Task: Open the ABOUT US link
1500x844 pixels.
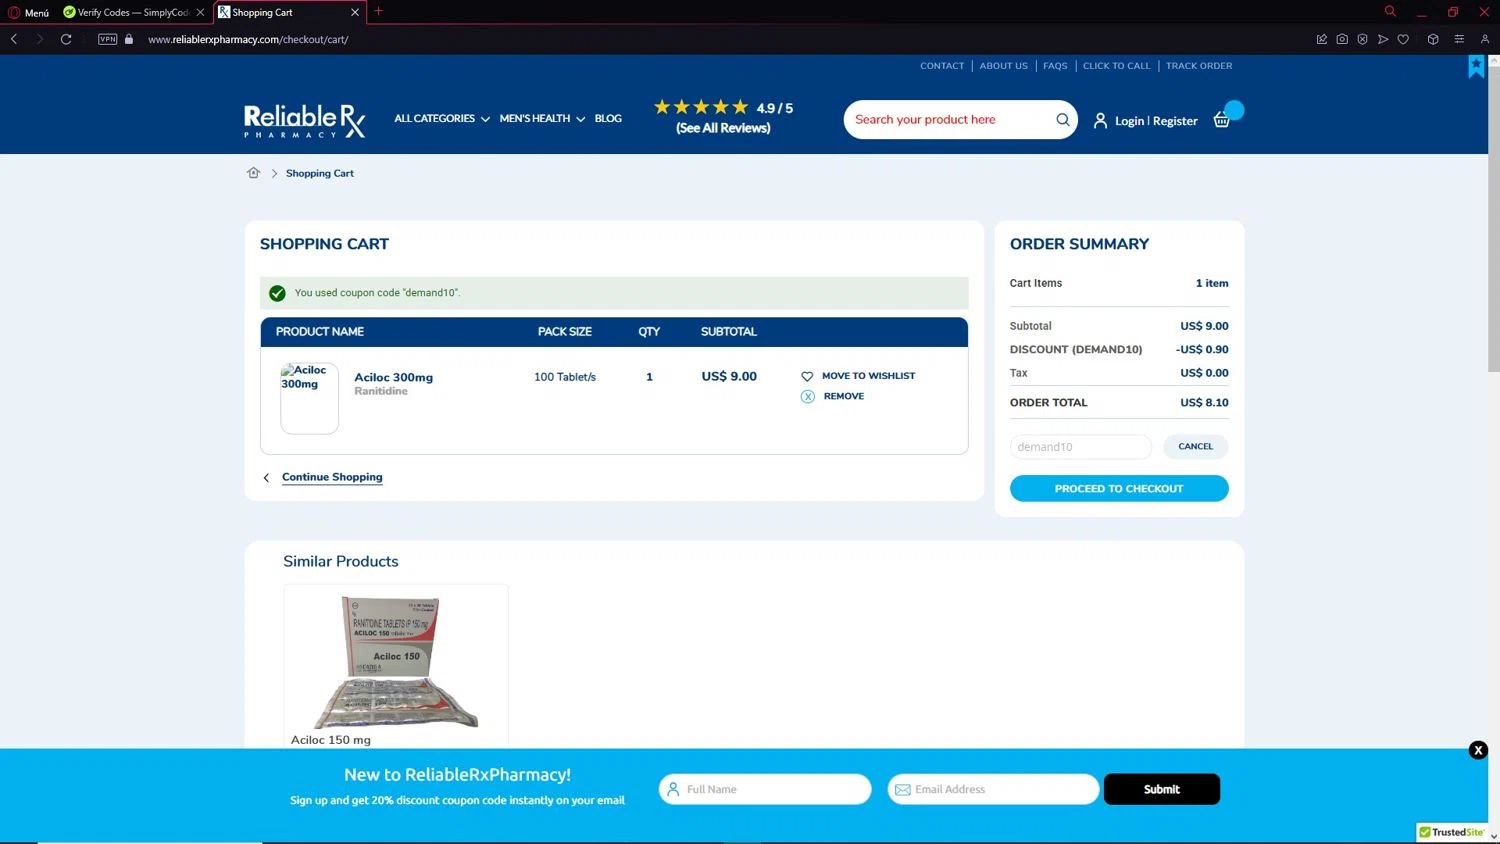Action: (x=1004, y=66)
